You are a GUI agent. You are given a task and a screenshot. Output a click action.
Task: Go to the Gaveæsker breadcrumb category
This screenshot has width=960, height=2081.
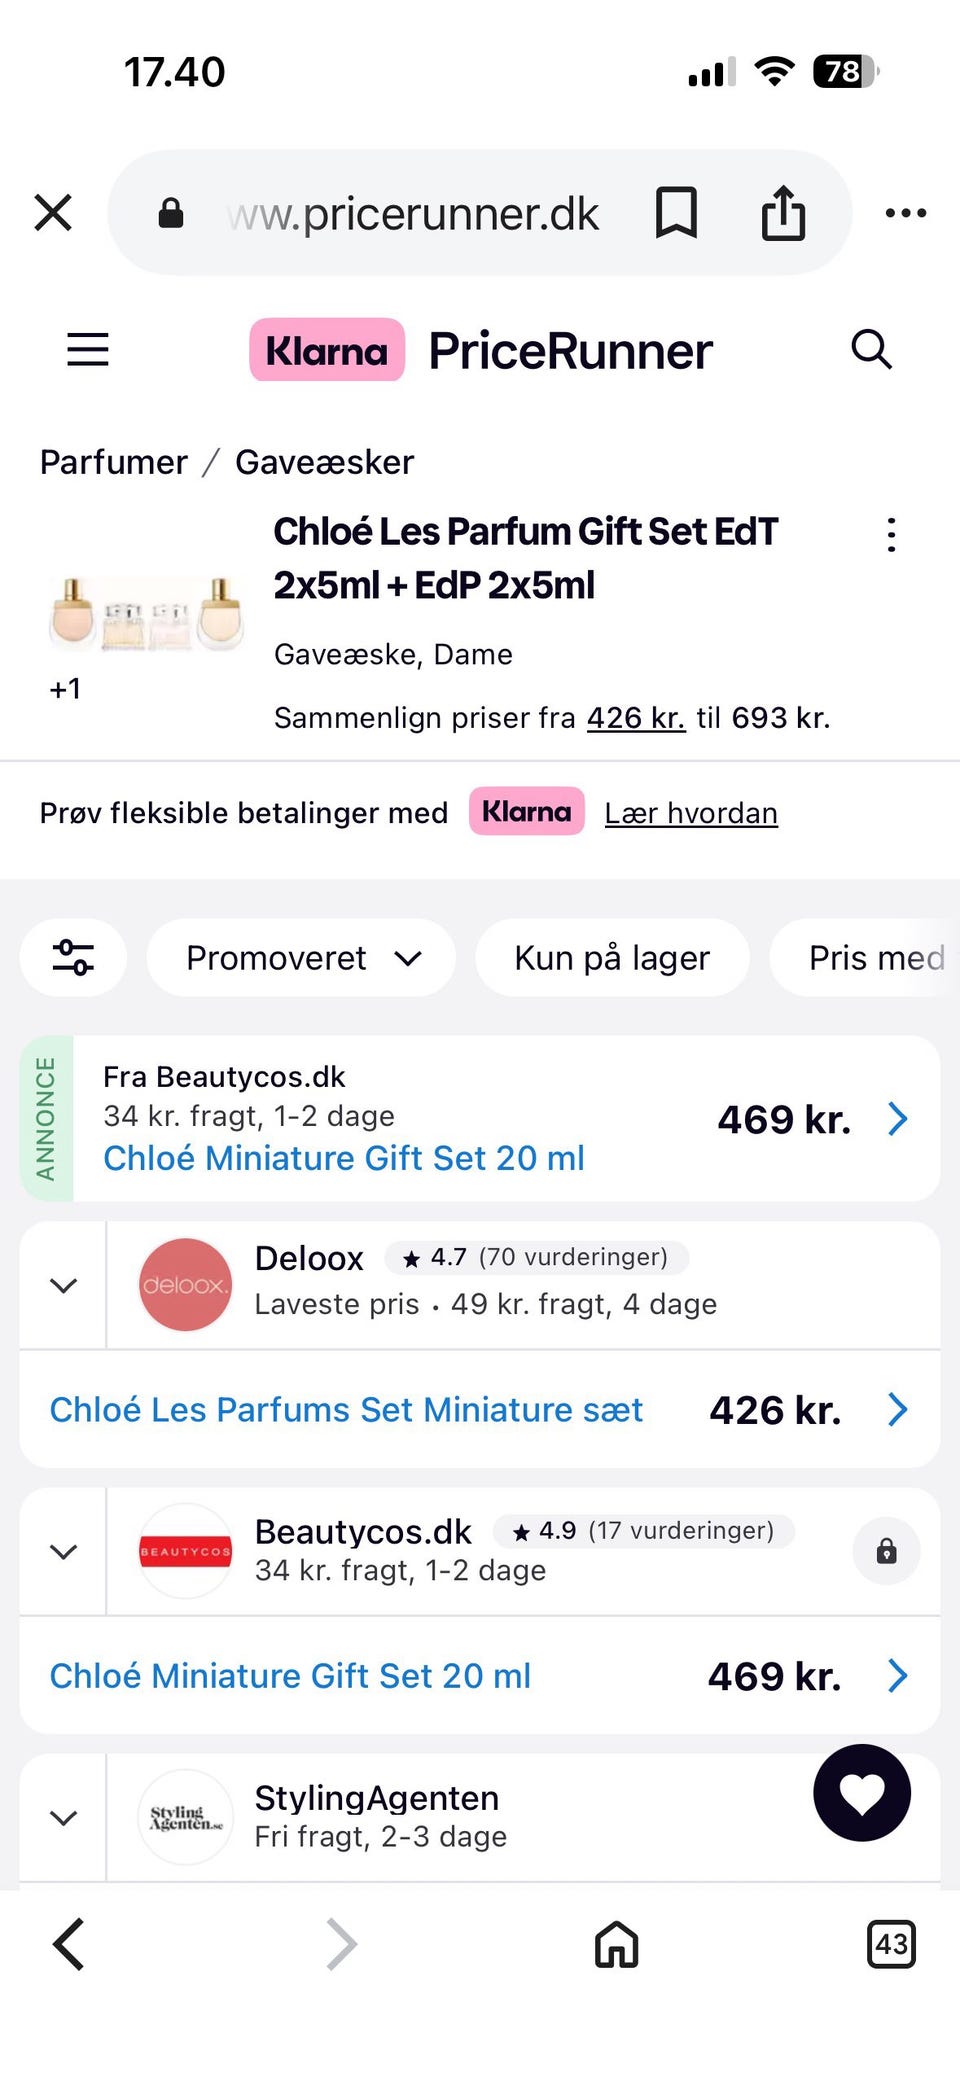click(324, 462)
